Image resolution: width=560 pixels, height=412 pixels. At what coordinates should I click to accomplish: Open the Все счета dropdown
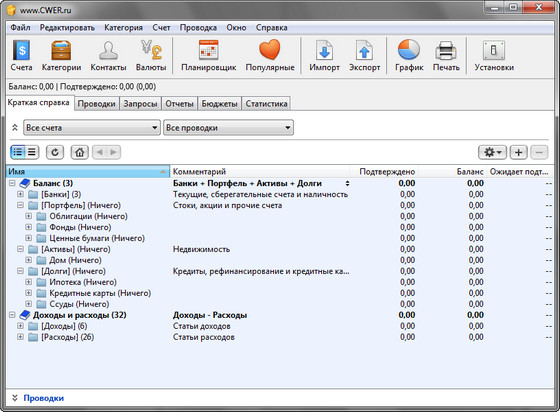tap(91, 128)
